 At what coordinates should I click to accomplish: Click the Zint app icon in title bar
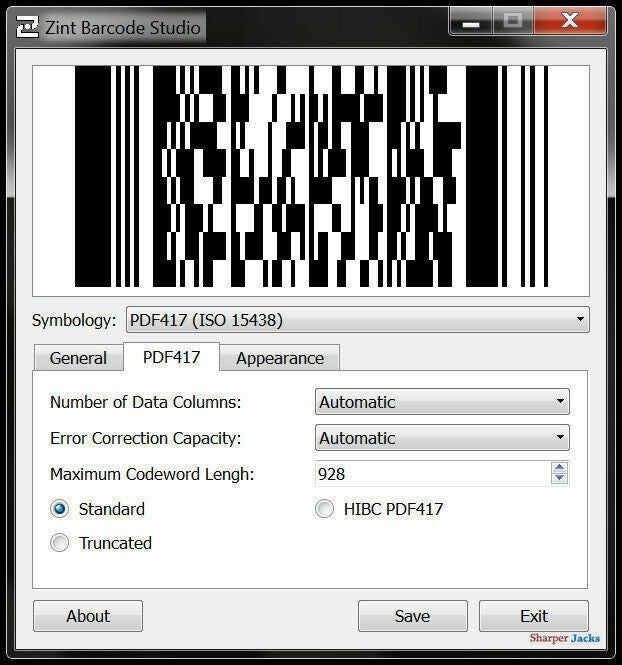[28, 27]
